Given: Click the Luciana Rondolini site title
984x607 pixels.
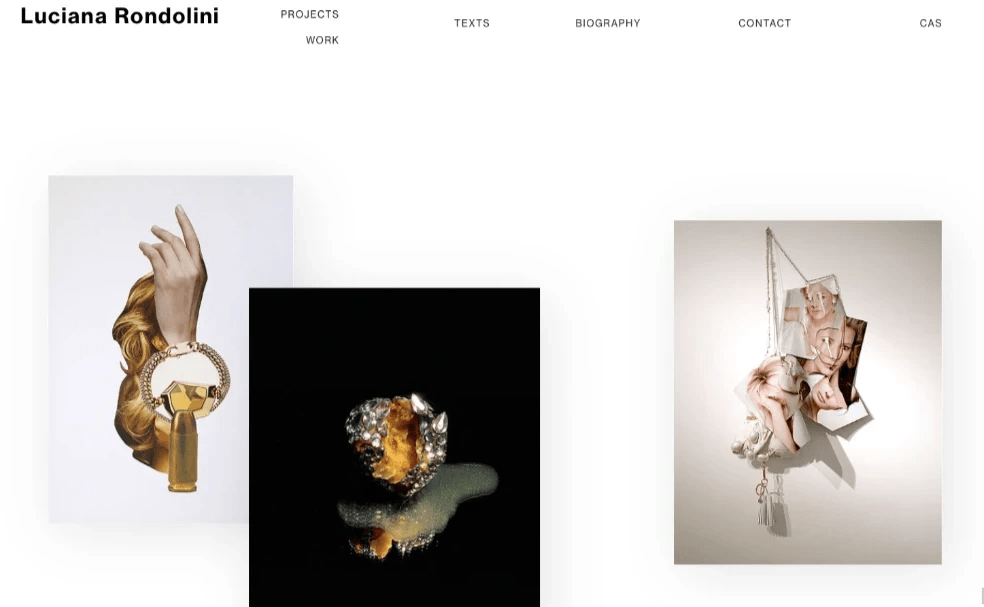Looking at the screenshot, I should [x=119, y=16].
